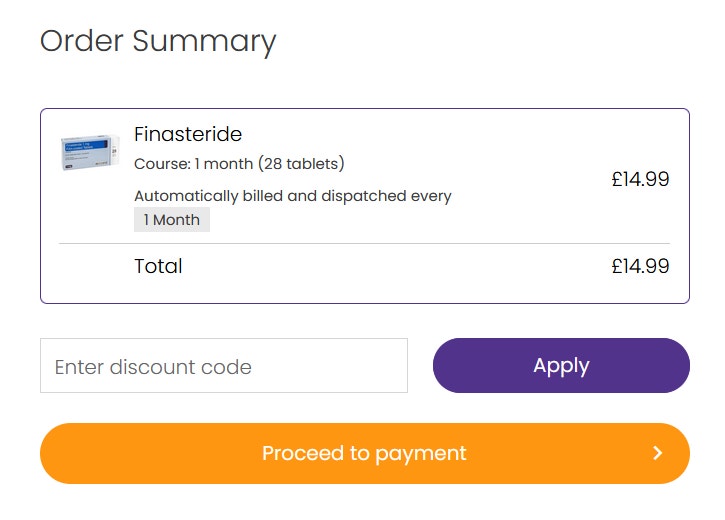Select the Finasteride product name
Screen dimensions: 725x520
pos(188,135)
